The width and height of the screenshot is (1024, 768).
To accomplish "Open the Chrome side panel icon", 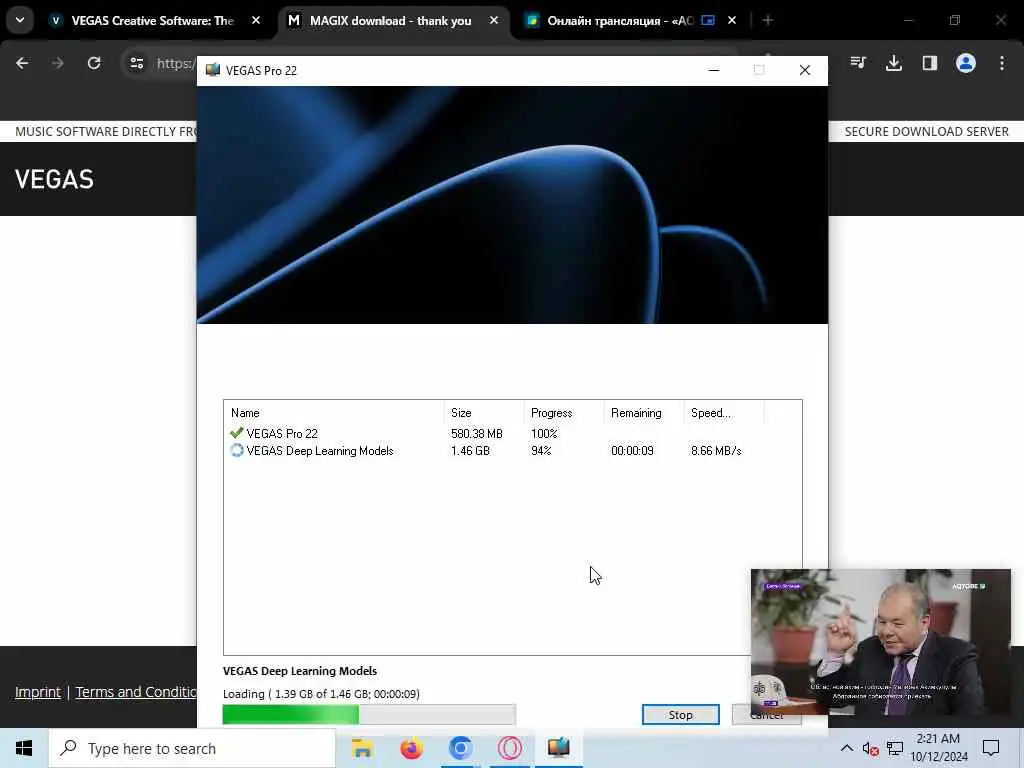I will pyautogui.click(x=930, y=63).
